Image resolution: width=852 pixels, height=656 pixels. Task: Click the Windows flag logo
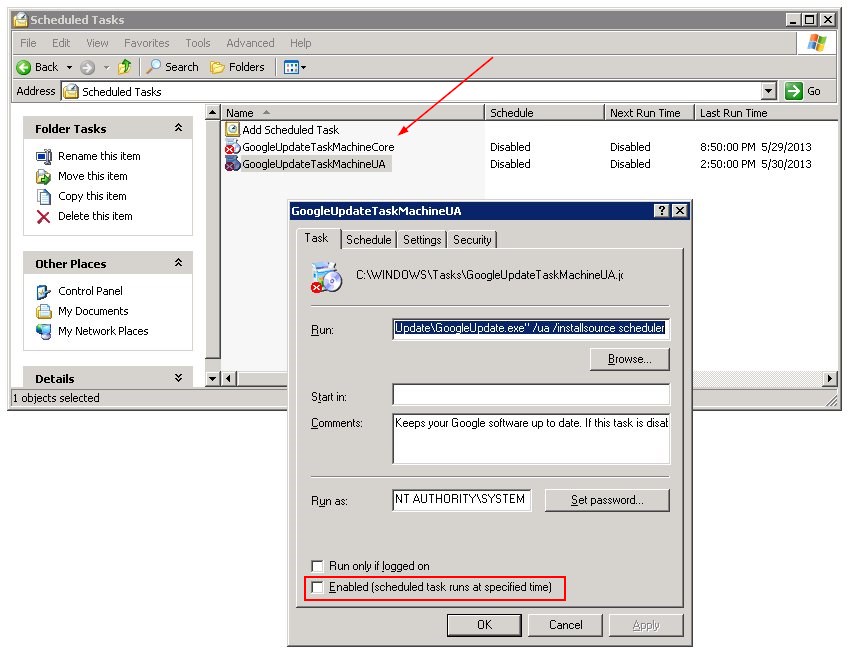click(x=816, y=42)
